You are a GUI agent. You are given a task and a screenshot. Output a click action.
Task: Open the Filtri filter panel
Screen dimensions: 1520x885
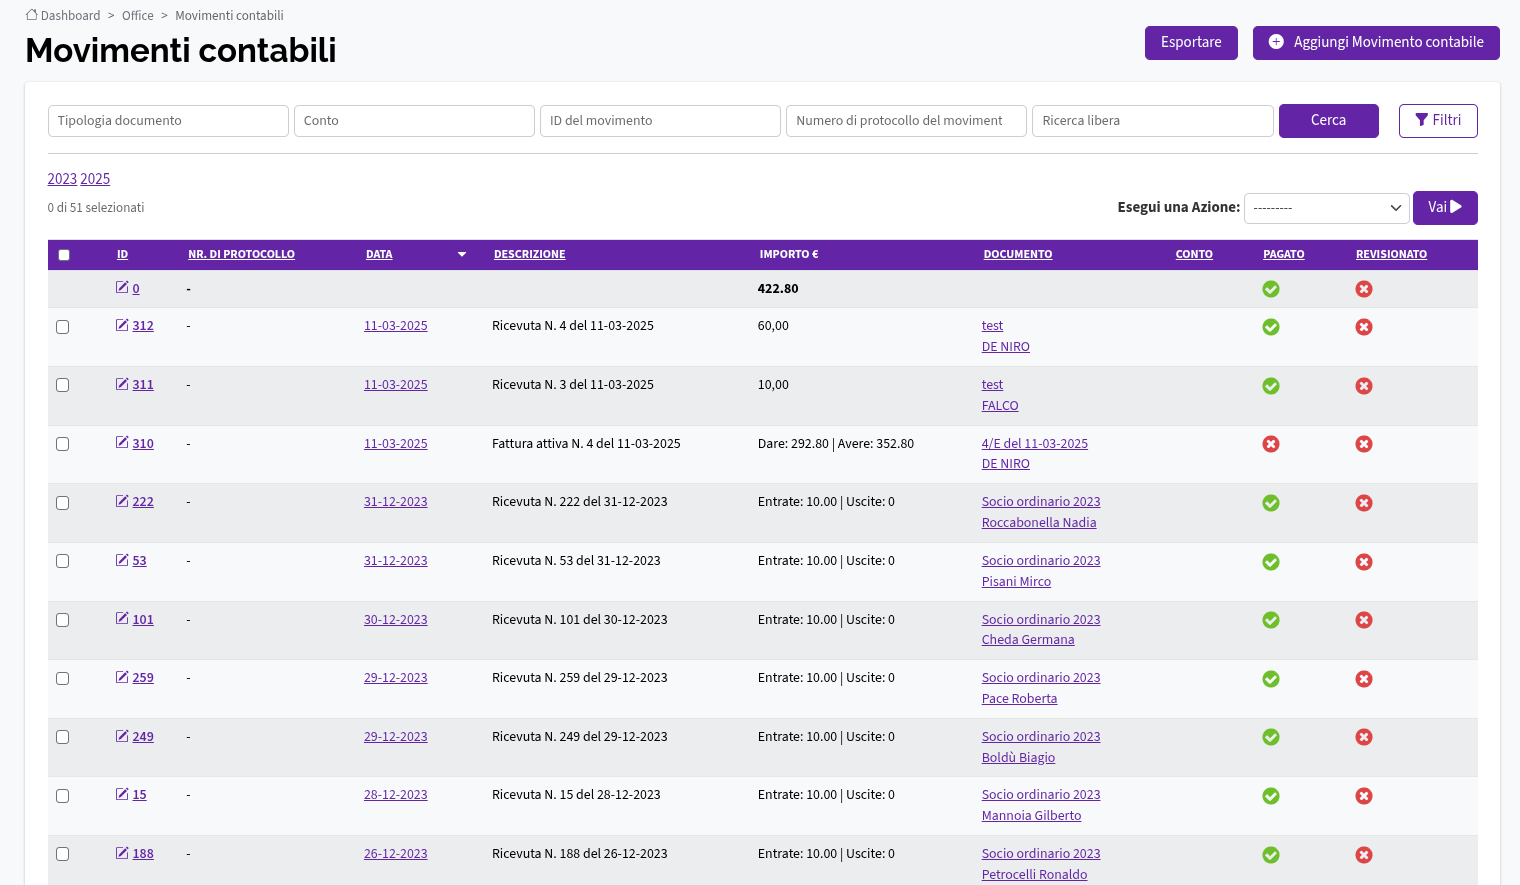1438,121
